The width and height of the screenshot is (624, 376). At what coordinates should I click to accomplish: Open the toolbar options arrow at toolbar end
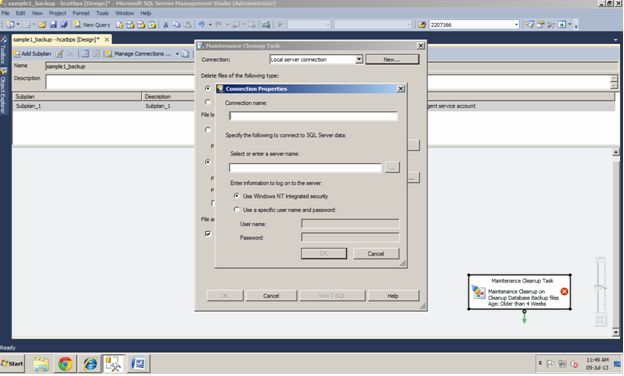[575, 25]
